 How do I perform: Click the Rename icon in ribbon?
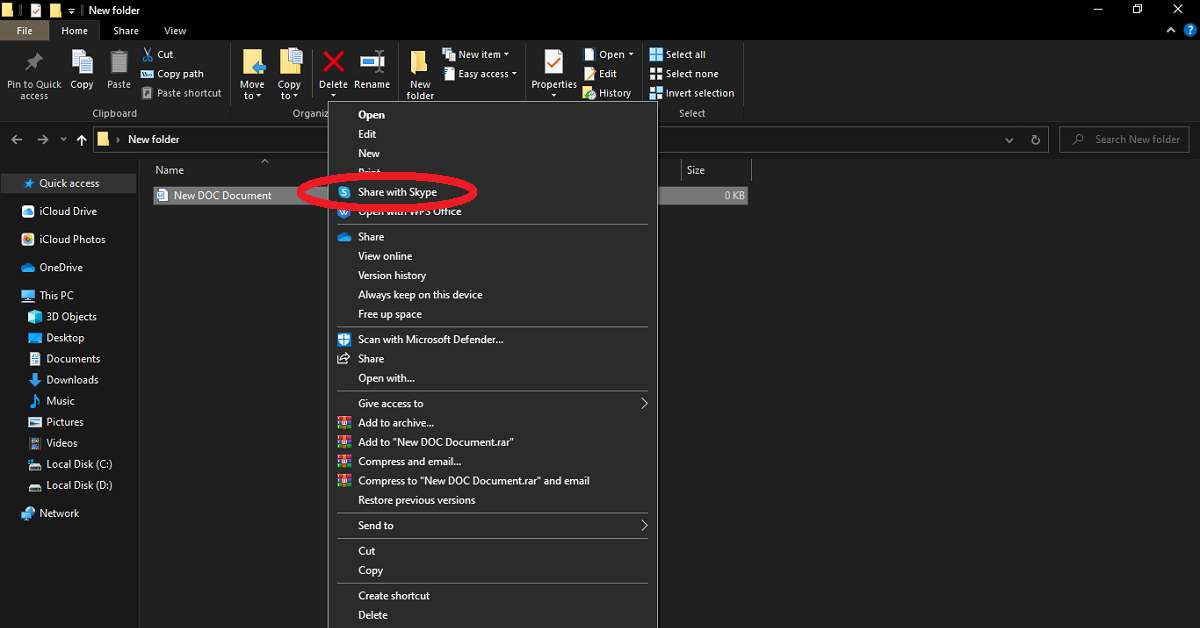[x=372, y=63]
